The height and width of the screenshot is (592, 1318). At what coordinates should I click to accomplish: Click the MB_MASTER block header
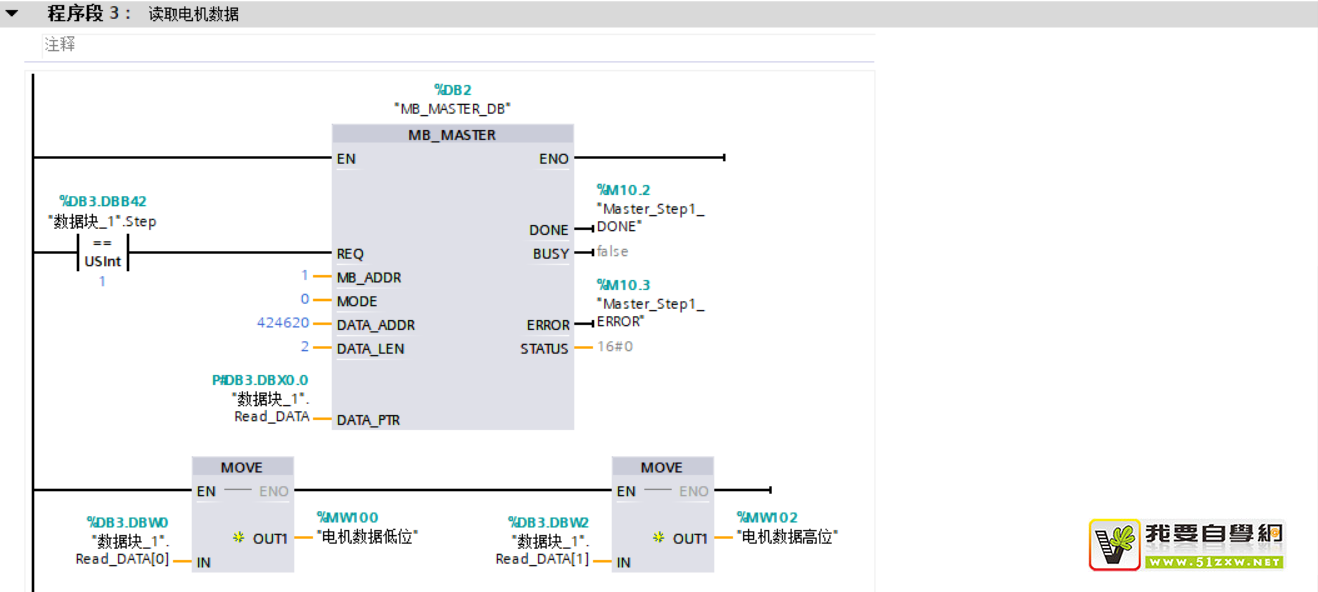coord(452,135)
